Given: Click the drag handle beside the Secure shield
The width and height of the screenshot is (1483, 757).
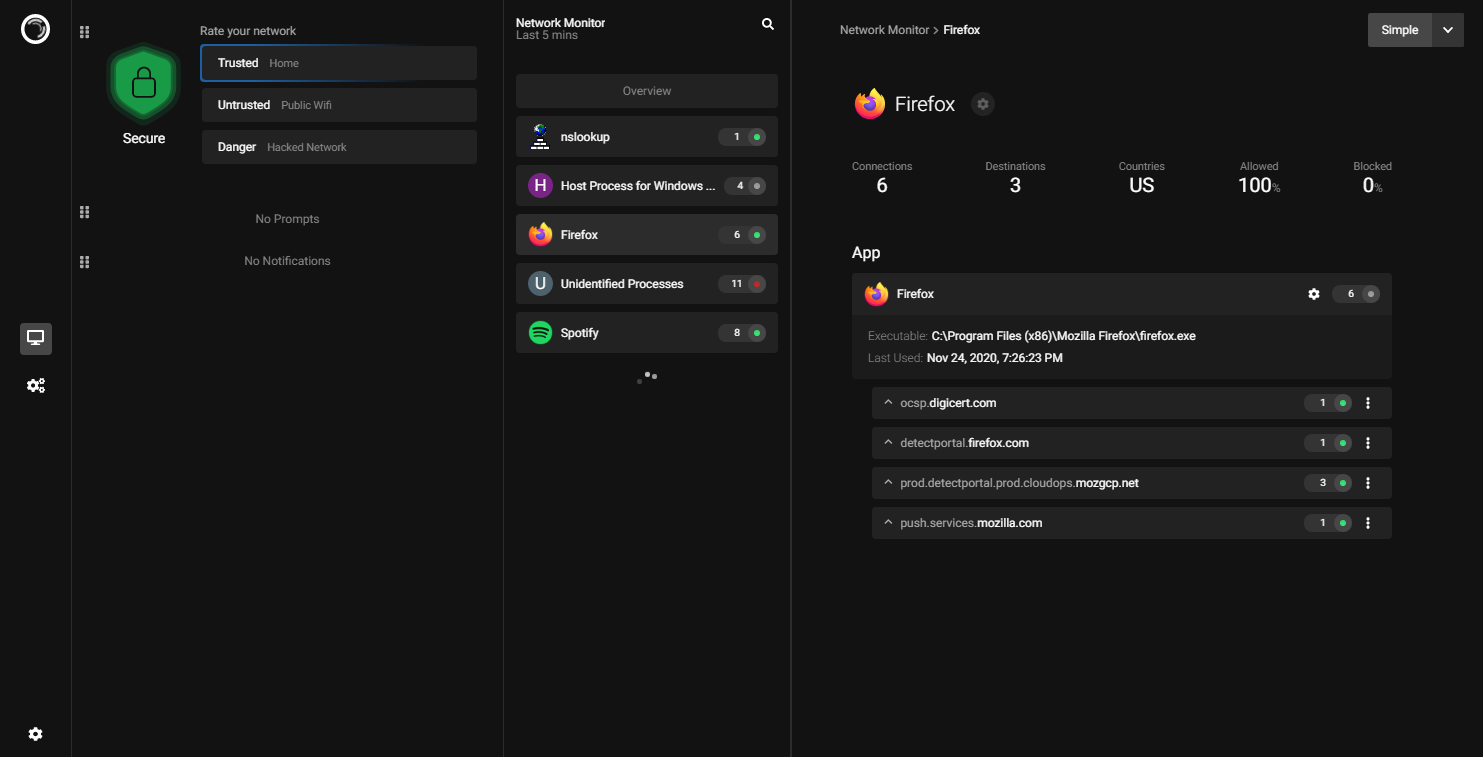Looking at the screenshot, I should point(85,32).
